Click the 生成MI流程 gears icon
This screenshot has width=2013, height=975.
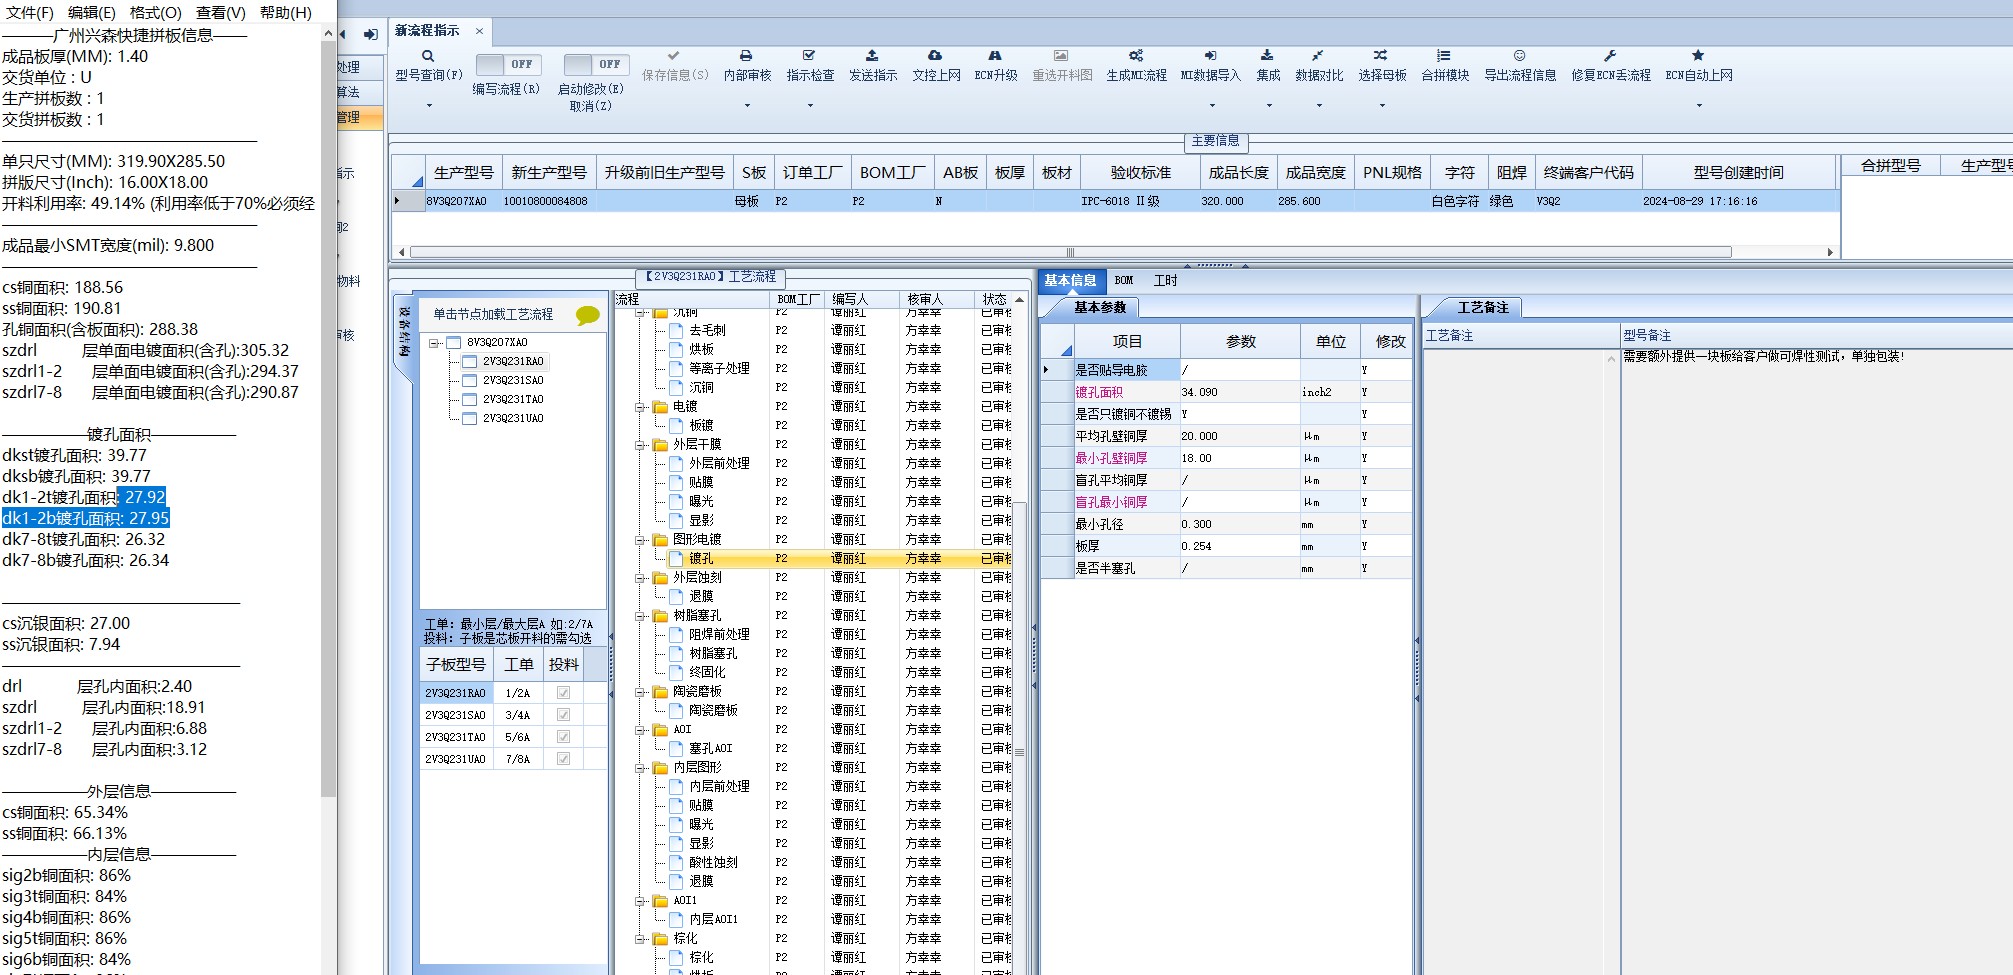point(1136,56)
